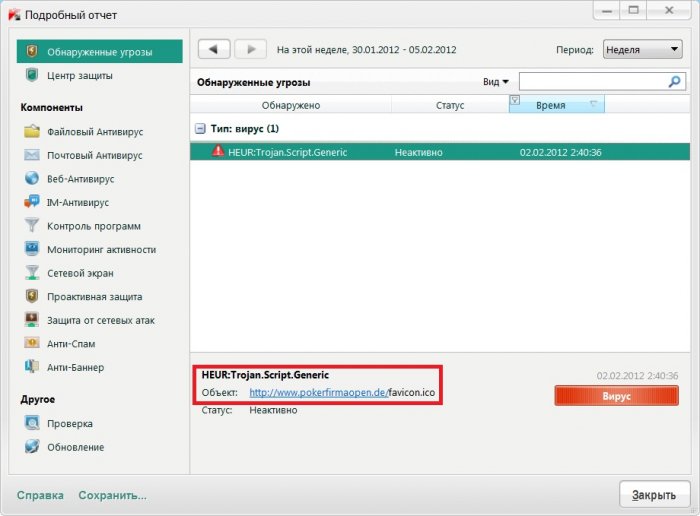The image size is (700, 516).
Task: Select Веб-Антивирус report
Action: (x=80, y=179)
